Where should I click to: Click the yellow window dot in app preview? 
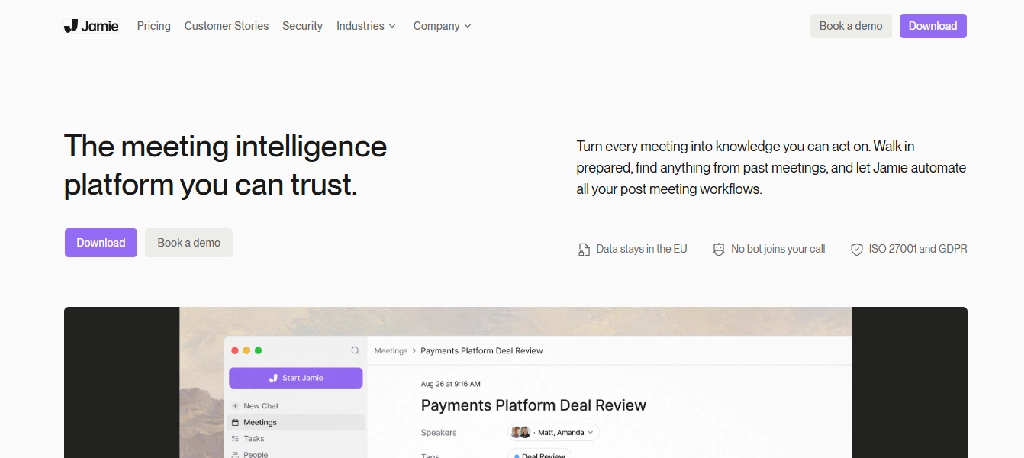247,351
